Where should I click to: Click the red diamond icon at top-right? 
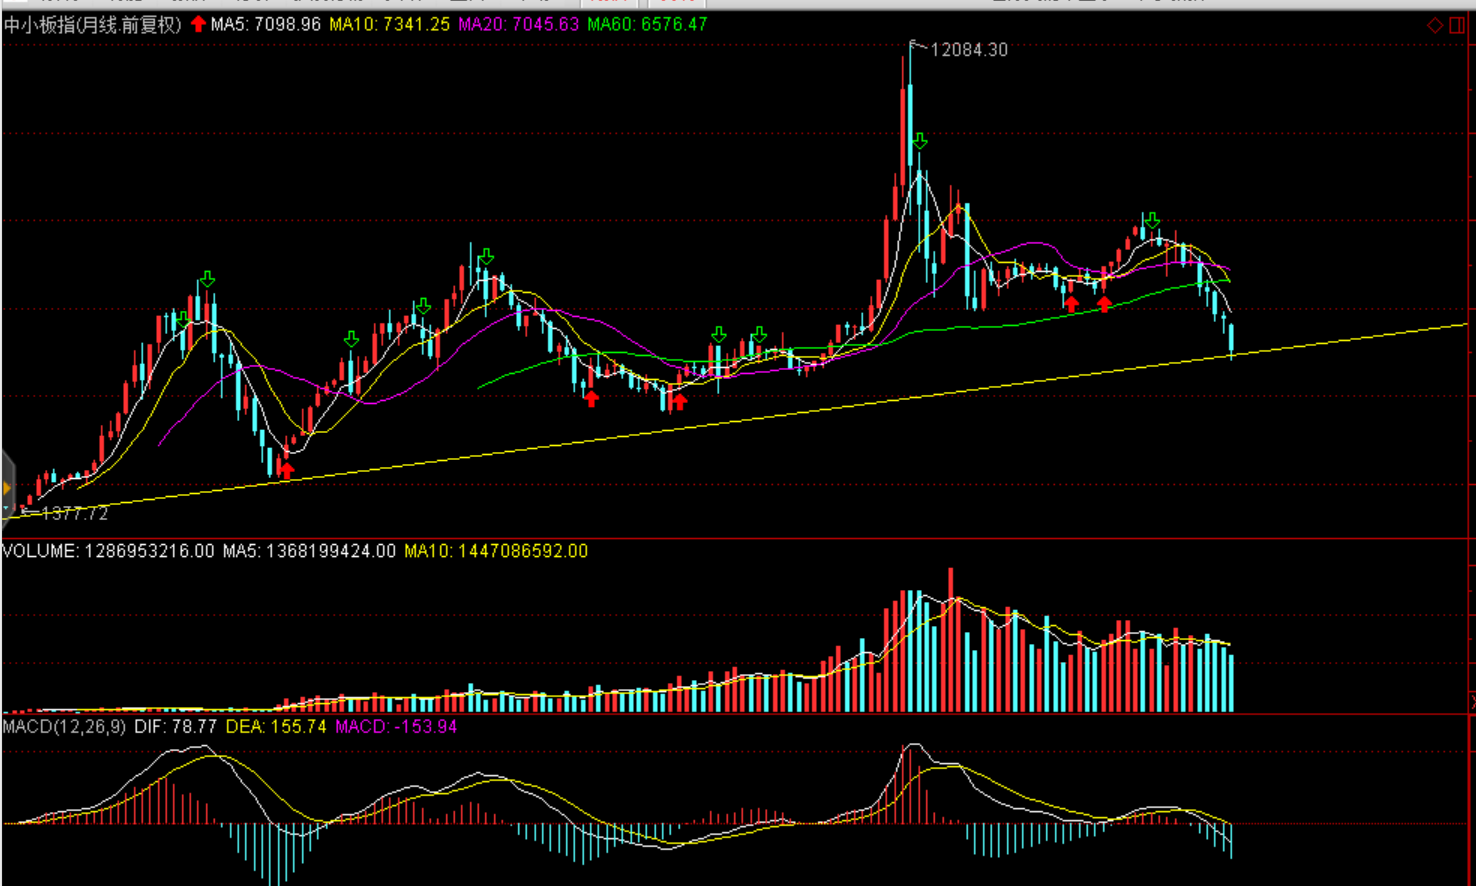1435,25
